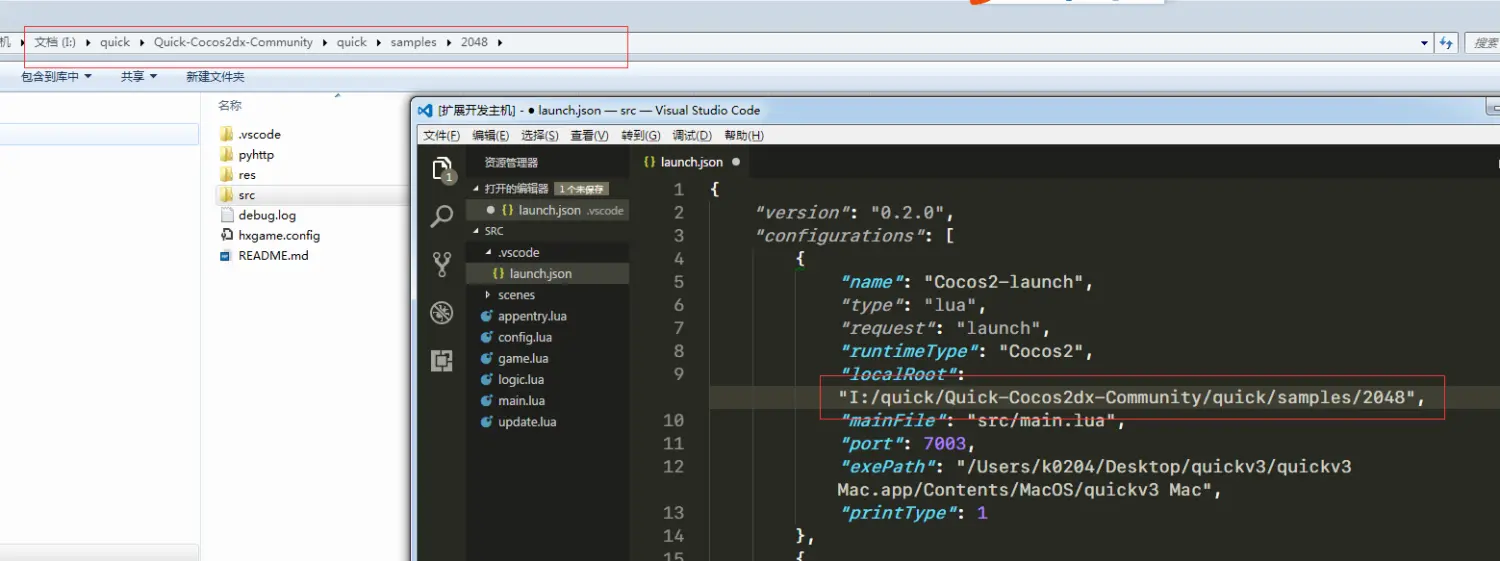Open the Source Control view icon
Screen dimensions: 1500x561
click(442, 264)
